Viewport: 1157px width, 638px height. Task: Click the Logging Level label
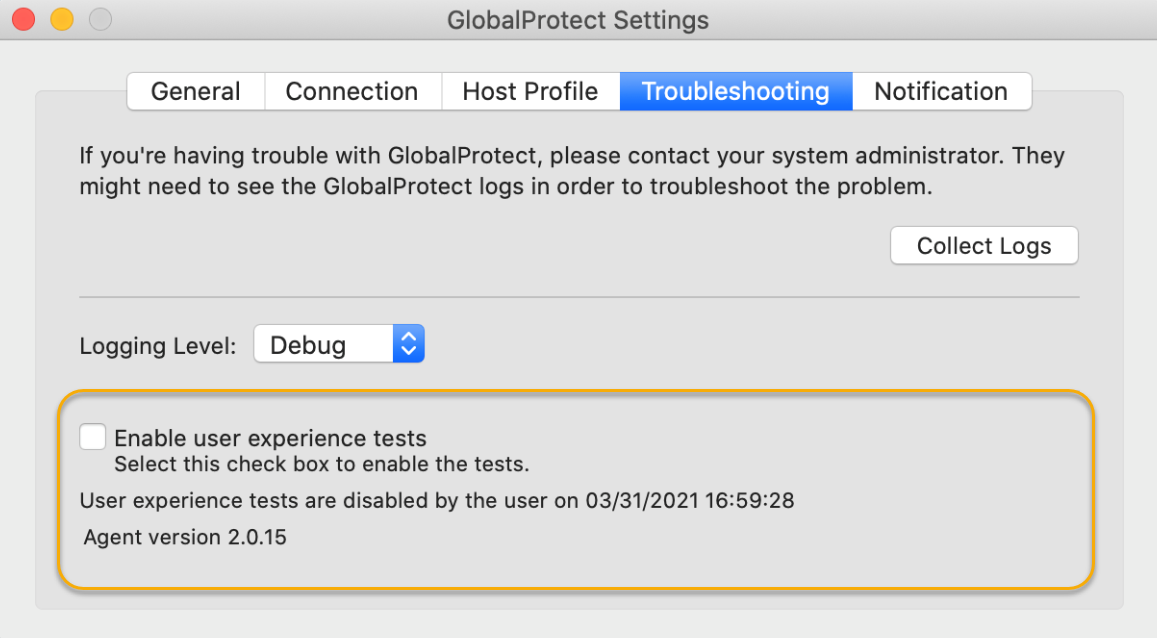[156, 345]
